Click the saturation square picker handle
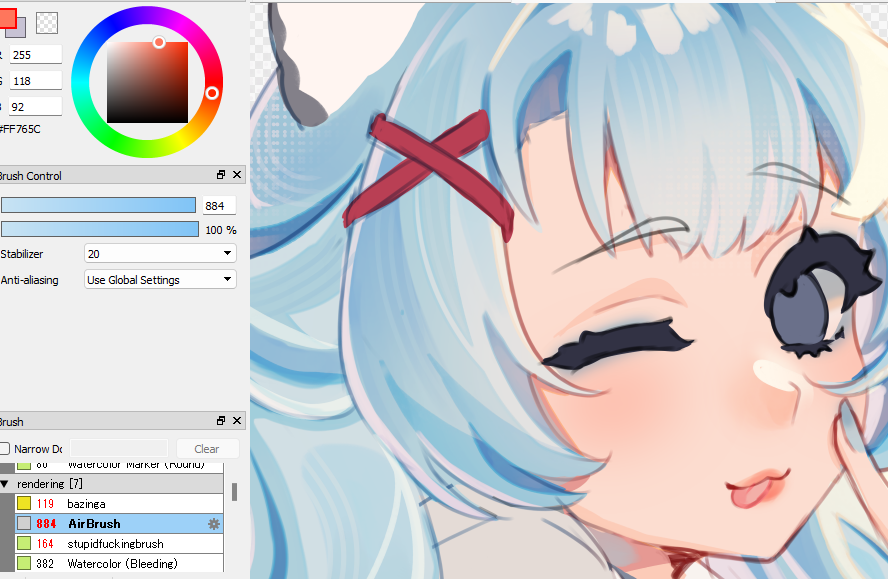888x579 pixels. click(x=159, y=42)
